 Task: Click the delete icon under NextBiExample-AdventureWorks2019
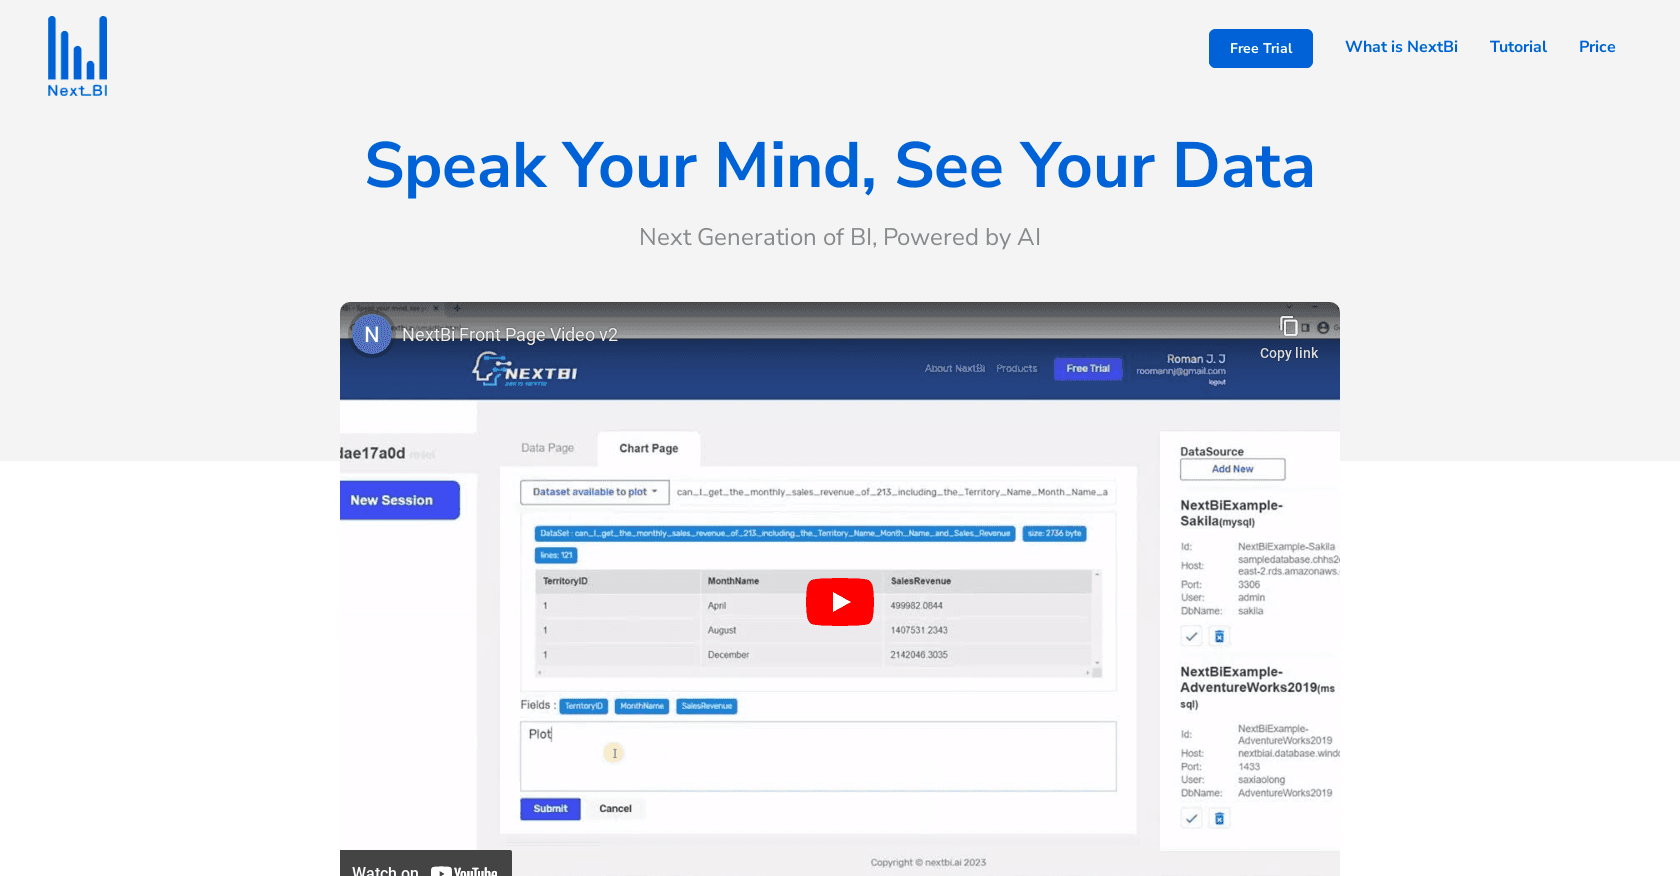(1219, 818)
